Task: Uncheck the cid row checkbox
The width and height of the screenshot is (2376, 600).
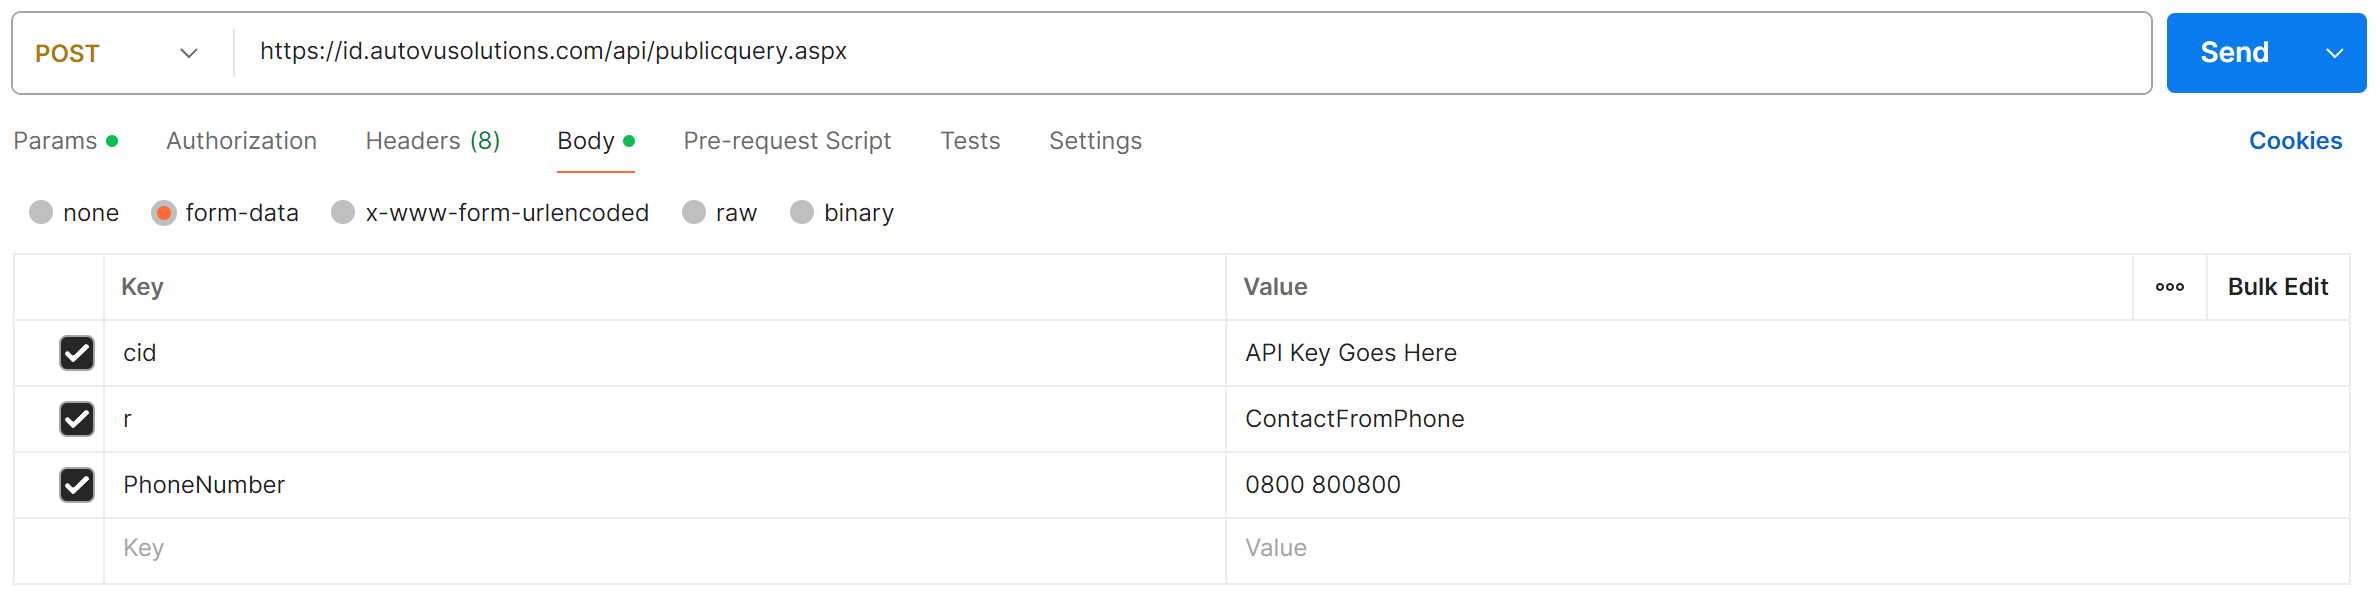Action: [x=77, y=353]
